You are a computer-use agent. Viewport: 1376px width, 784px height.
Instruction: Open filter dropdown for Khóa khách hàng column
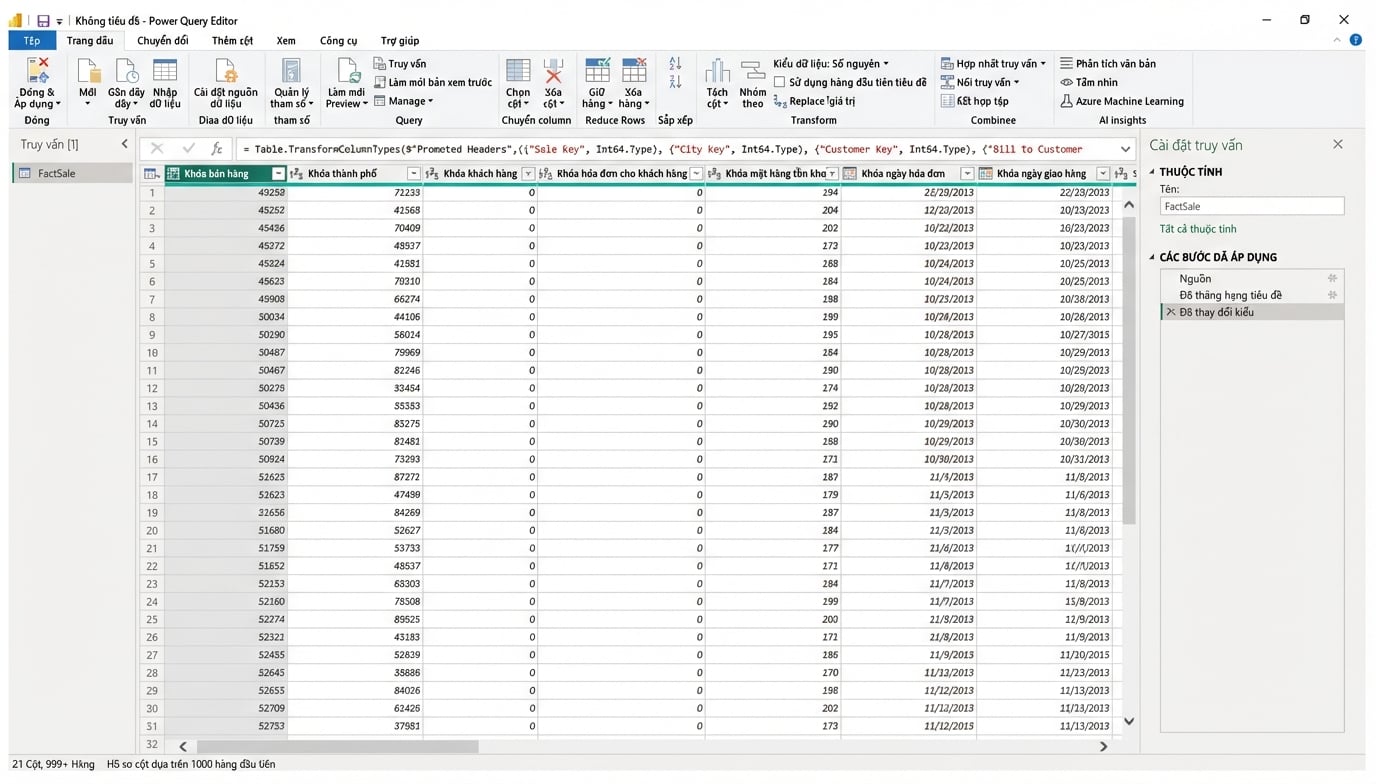coord(529,174)
